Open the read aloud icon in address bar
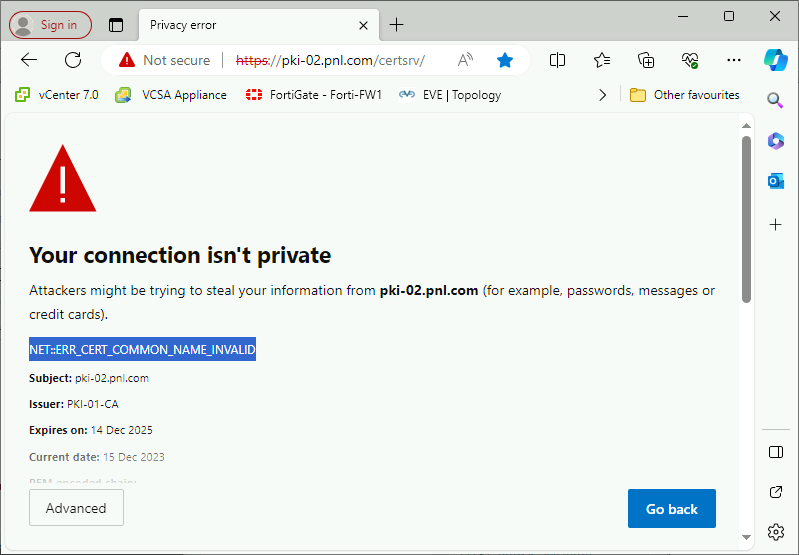 (x=465, y=60)
